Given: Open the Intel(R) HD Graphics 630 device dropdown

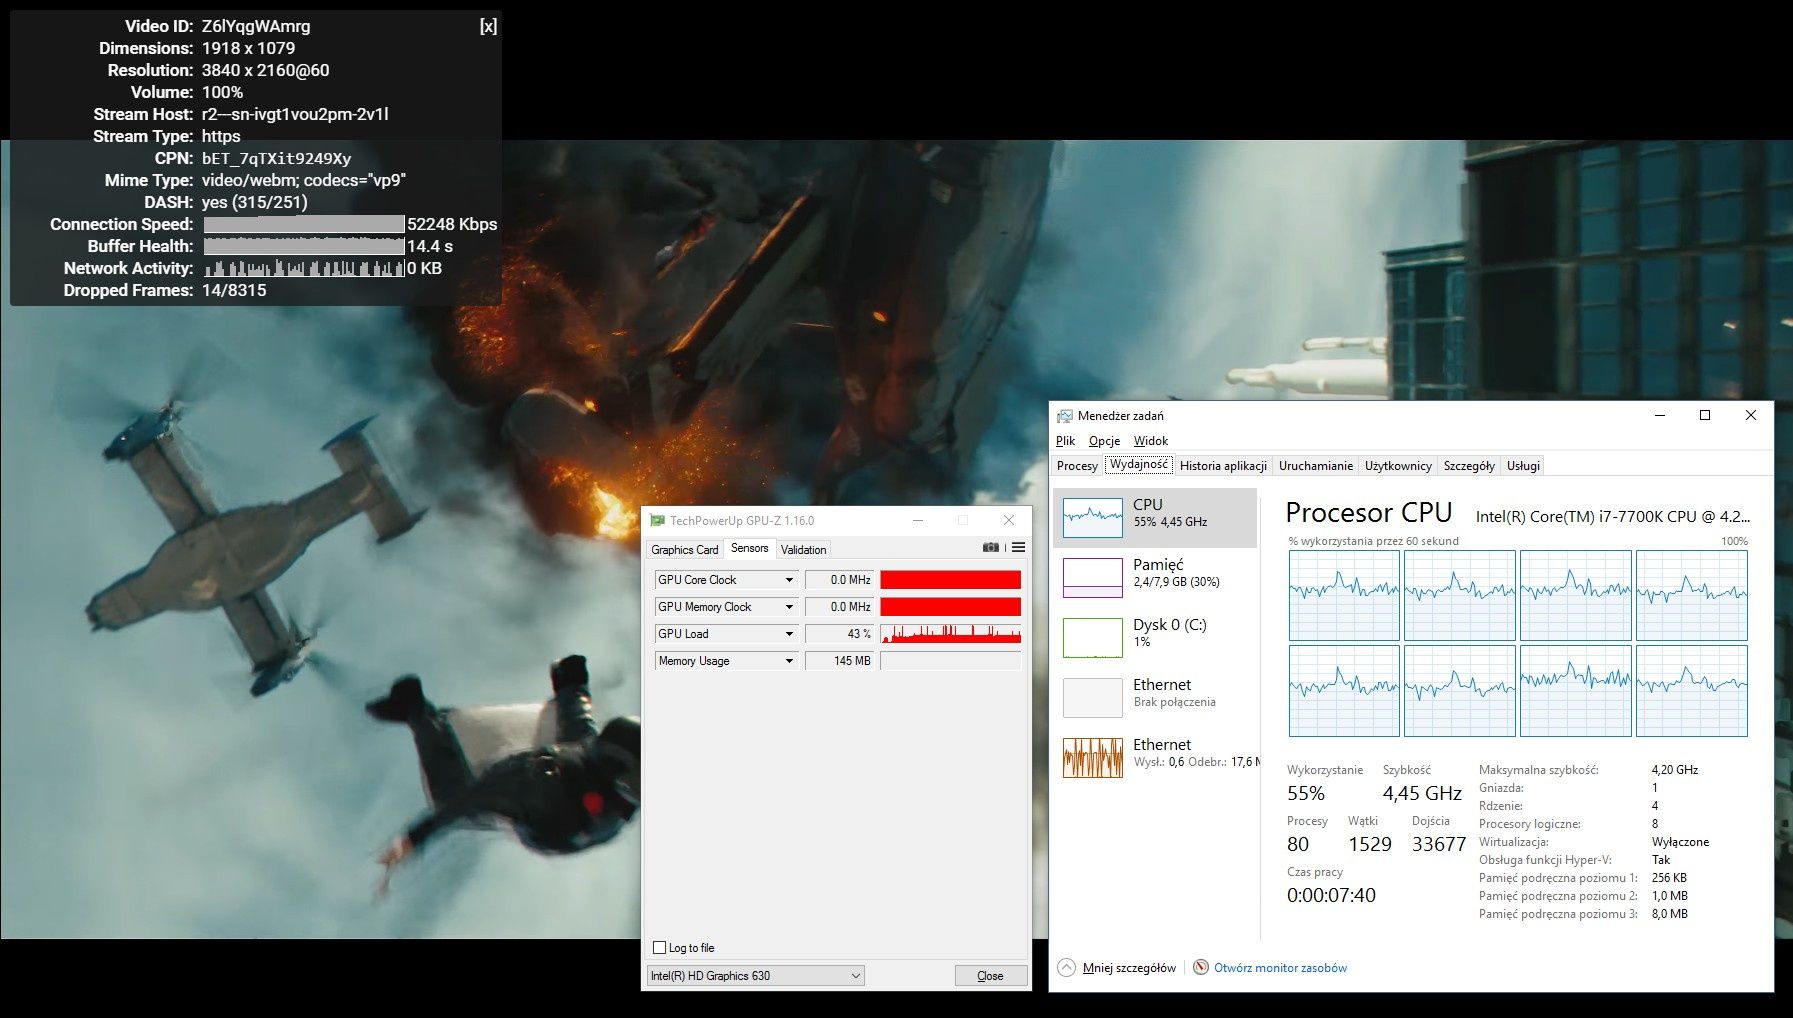Looking at the screenshot, I should (x=755, y=976).
